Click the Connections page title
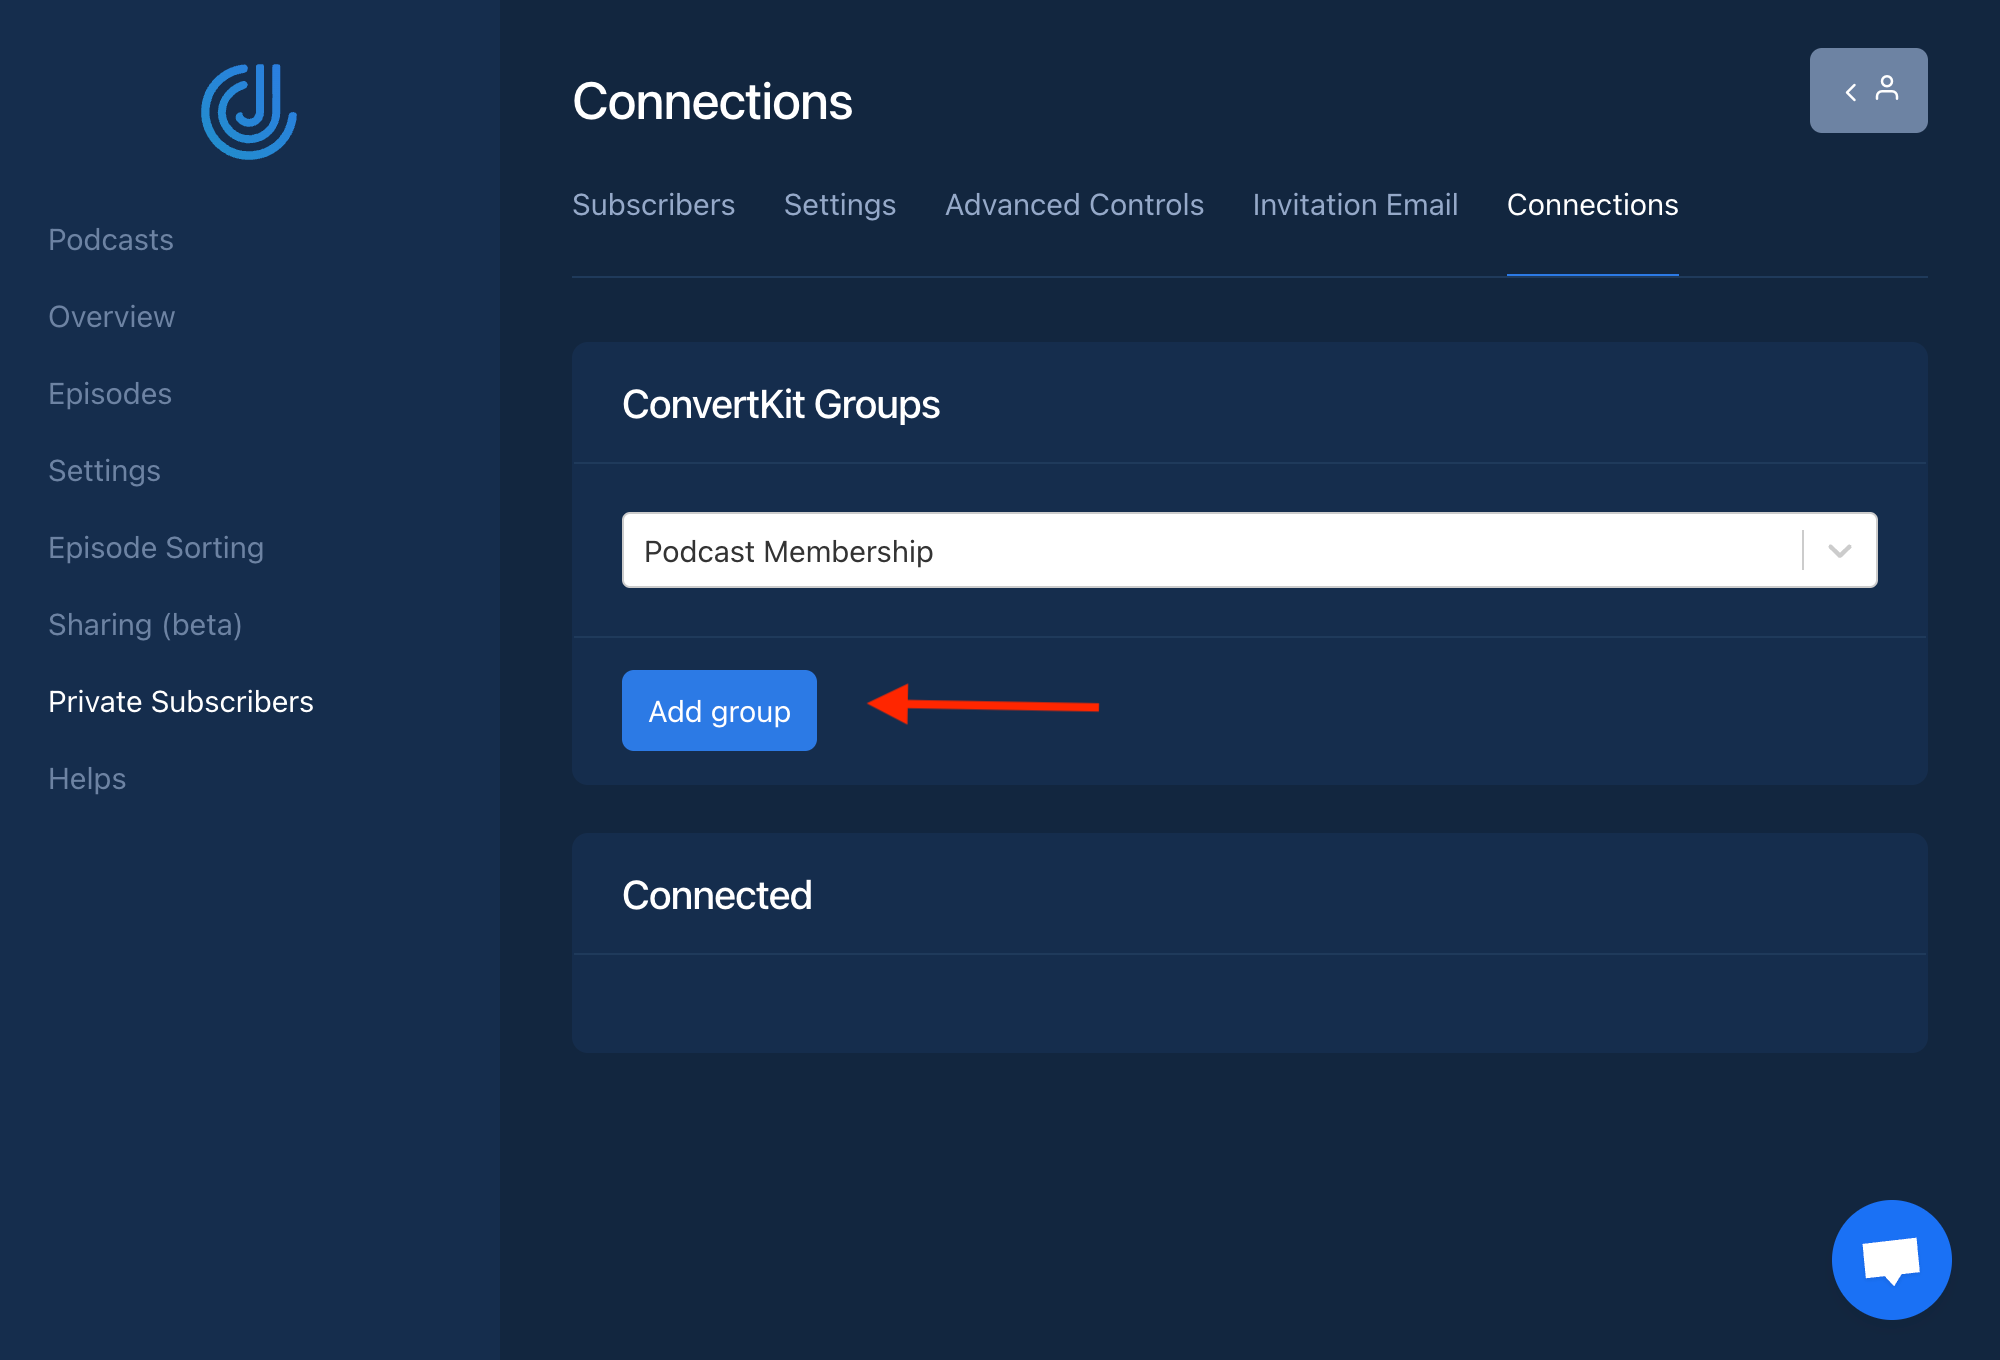This screenshot has height=1360, width=2000. (x=712, y=101)
